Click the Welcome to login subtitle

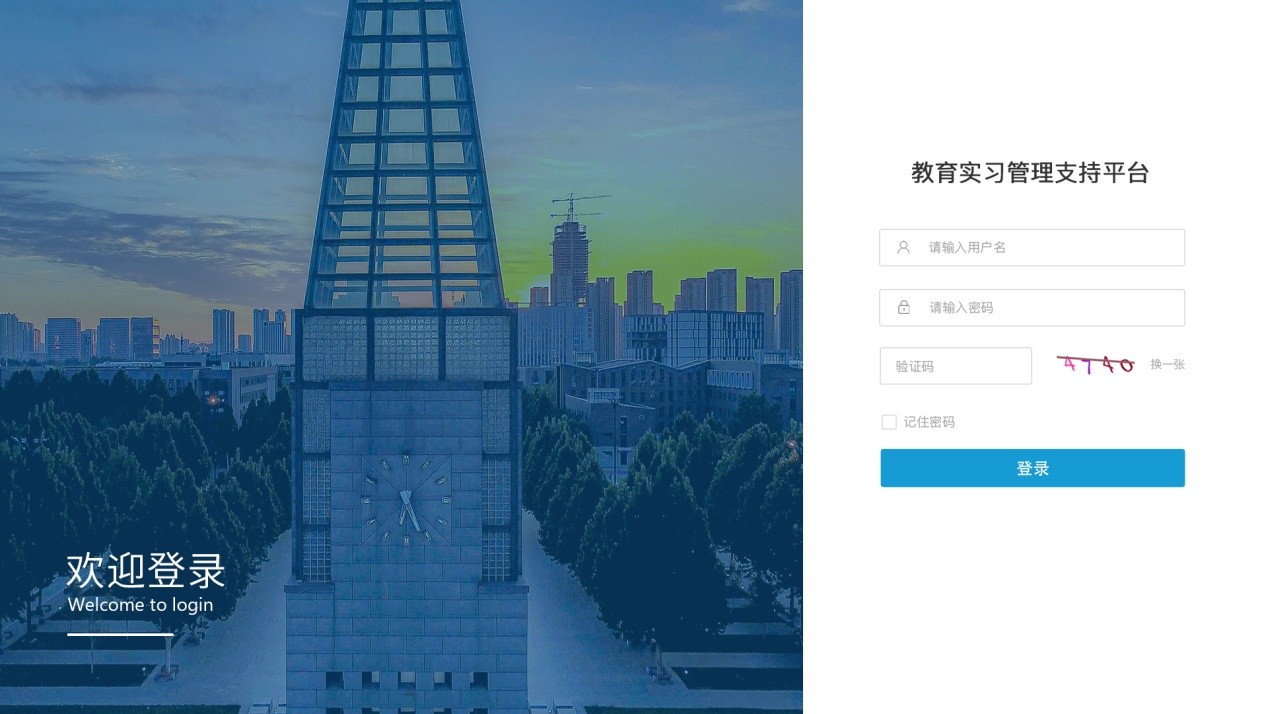pos(140,604)
